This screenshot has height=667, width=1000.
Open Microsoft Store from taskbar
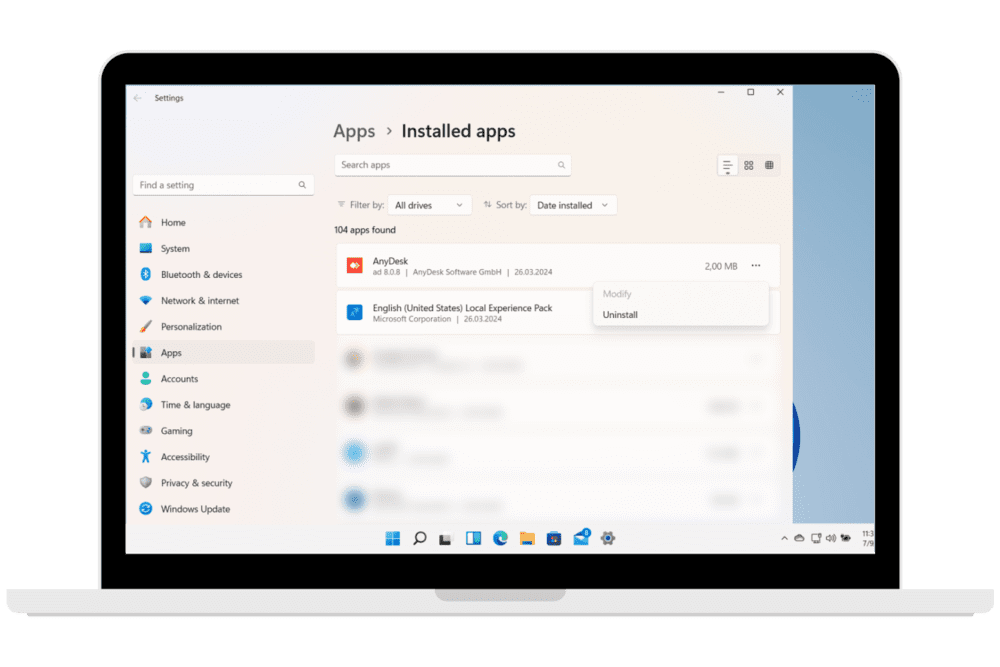tap(554, 539)
